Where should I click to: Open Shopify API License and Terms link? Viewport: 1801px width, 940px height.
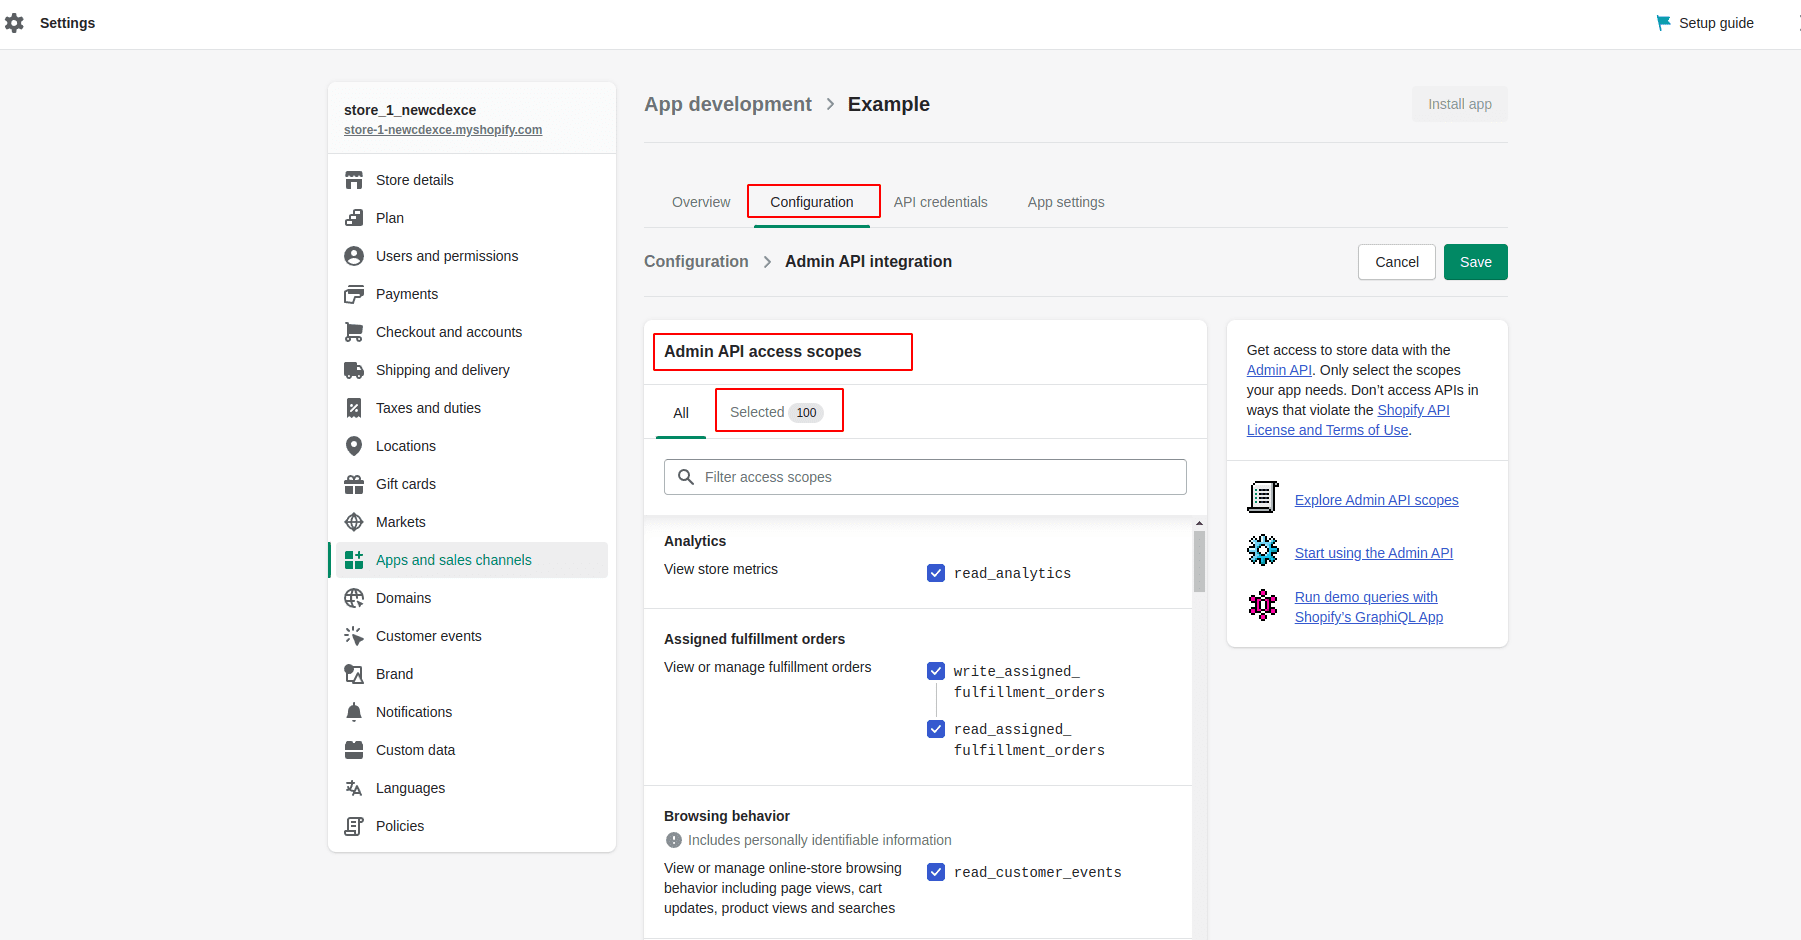[x=1348, y=420]
